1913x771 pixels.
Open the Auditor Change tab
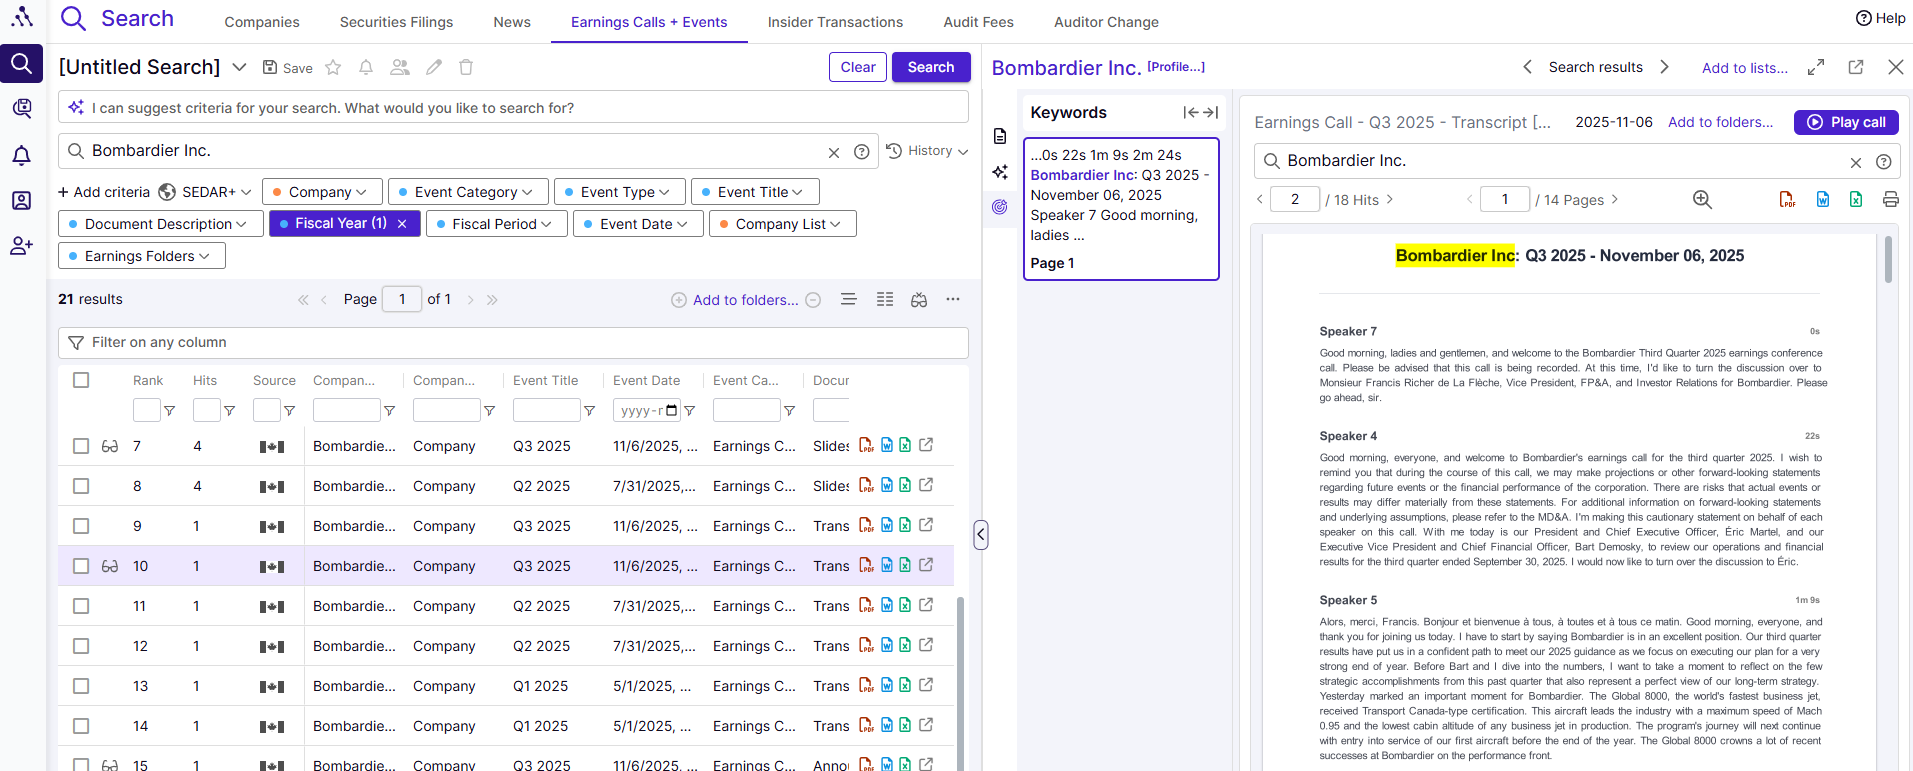point(1106,22)
